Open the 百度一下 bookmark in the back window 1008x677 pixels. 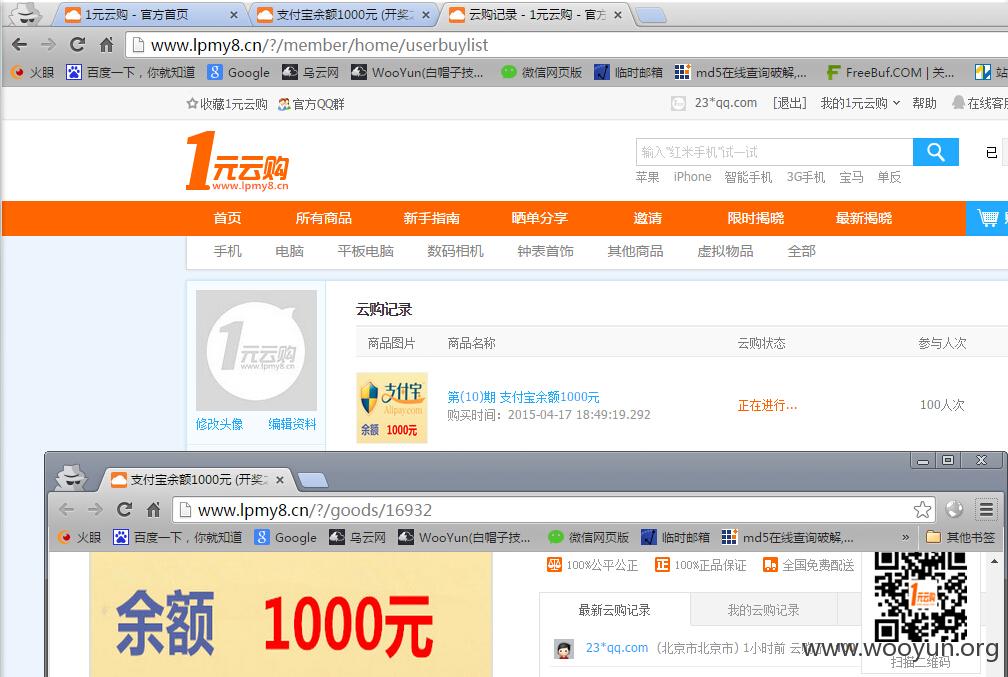pyautogui.click(x=130, y=73)
